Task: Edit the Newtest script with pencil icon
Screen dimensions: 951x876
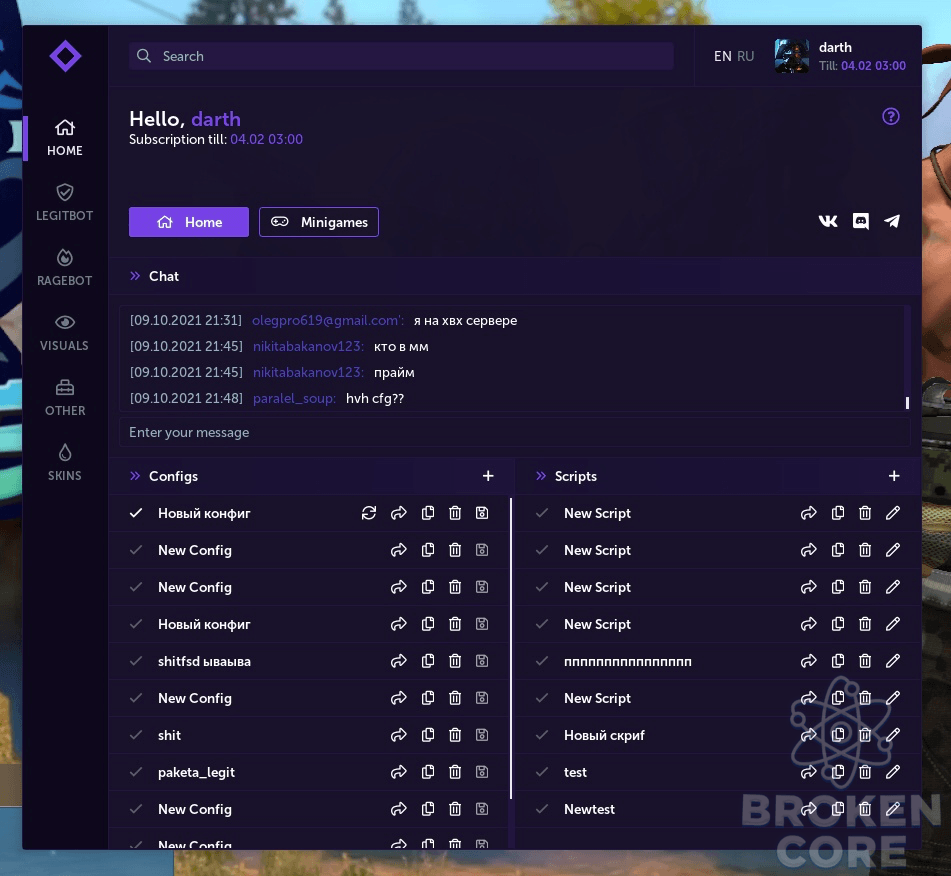Action: [893, 809]
